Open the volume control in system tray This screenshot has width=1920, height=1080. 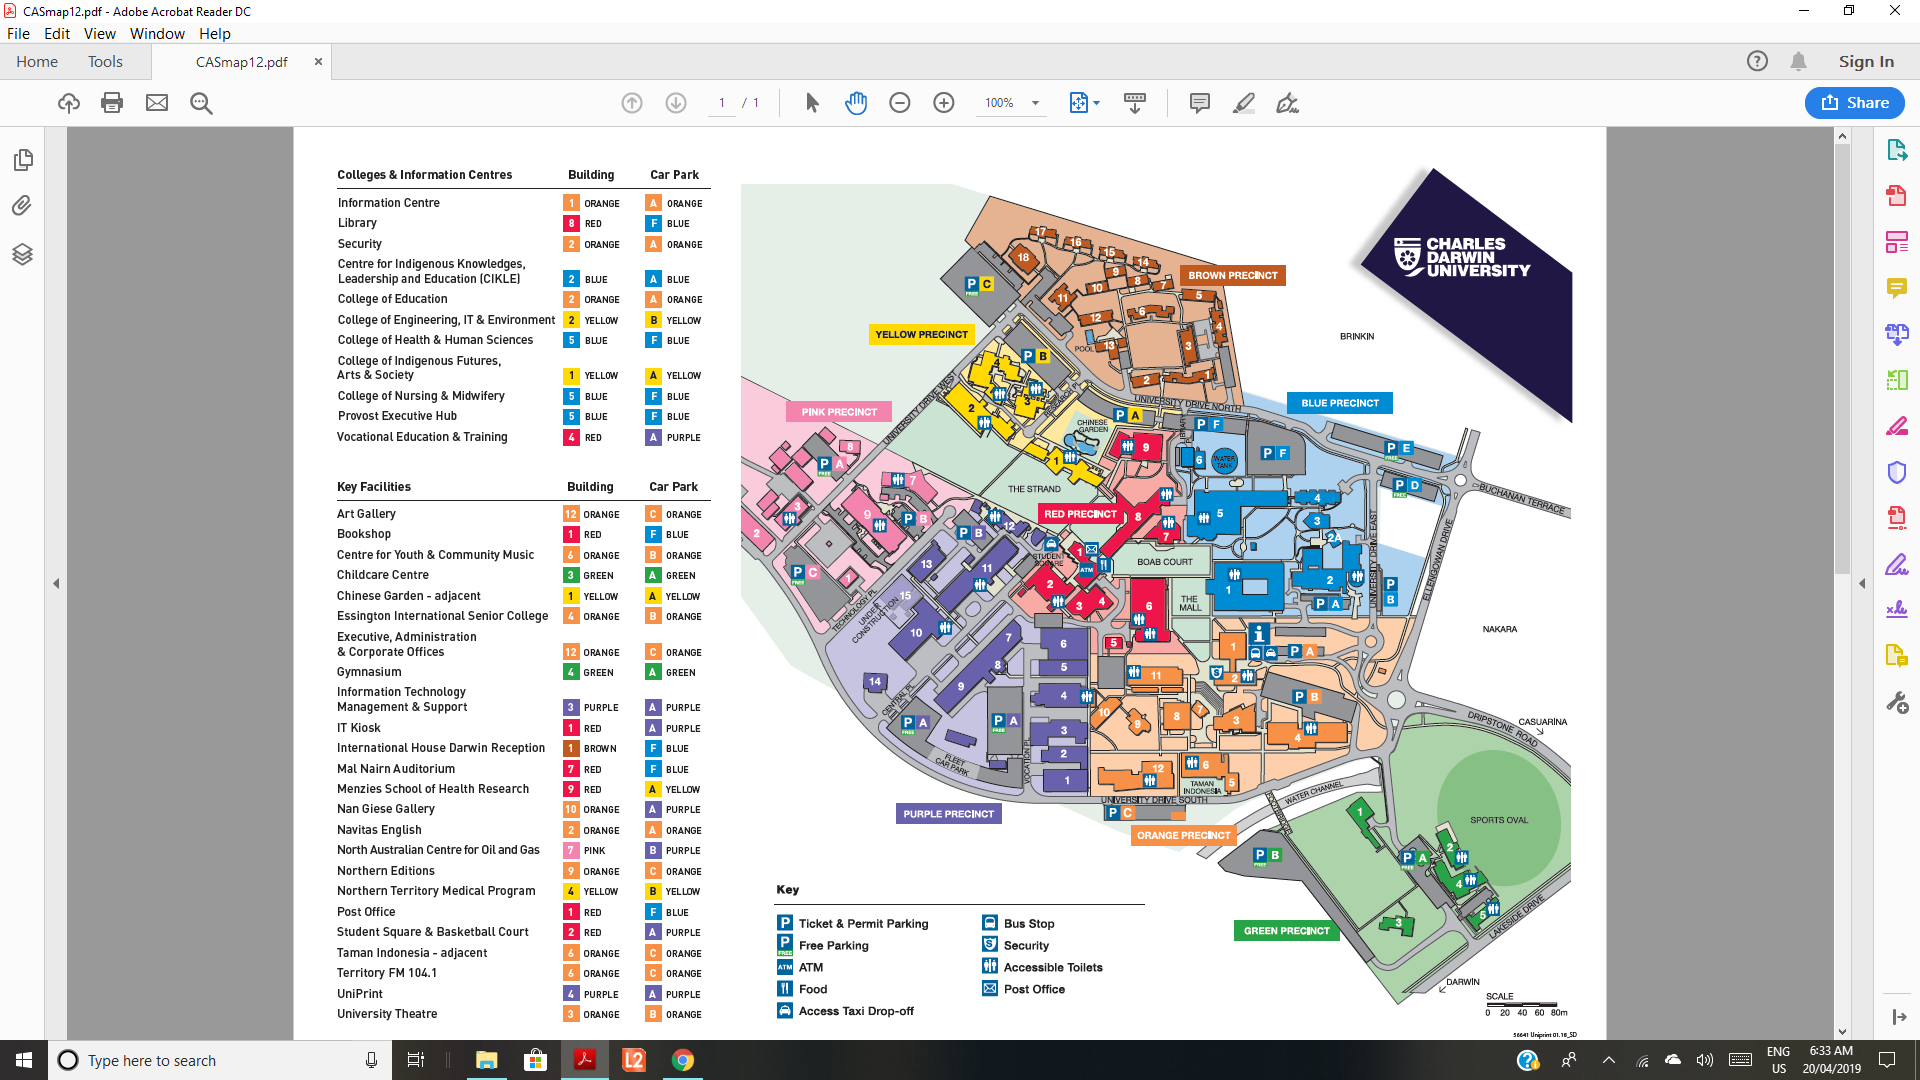coord(1705,1060)
